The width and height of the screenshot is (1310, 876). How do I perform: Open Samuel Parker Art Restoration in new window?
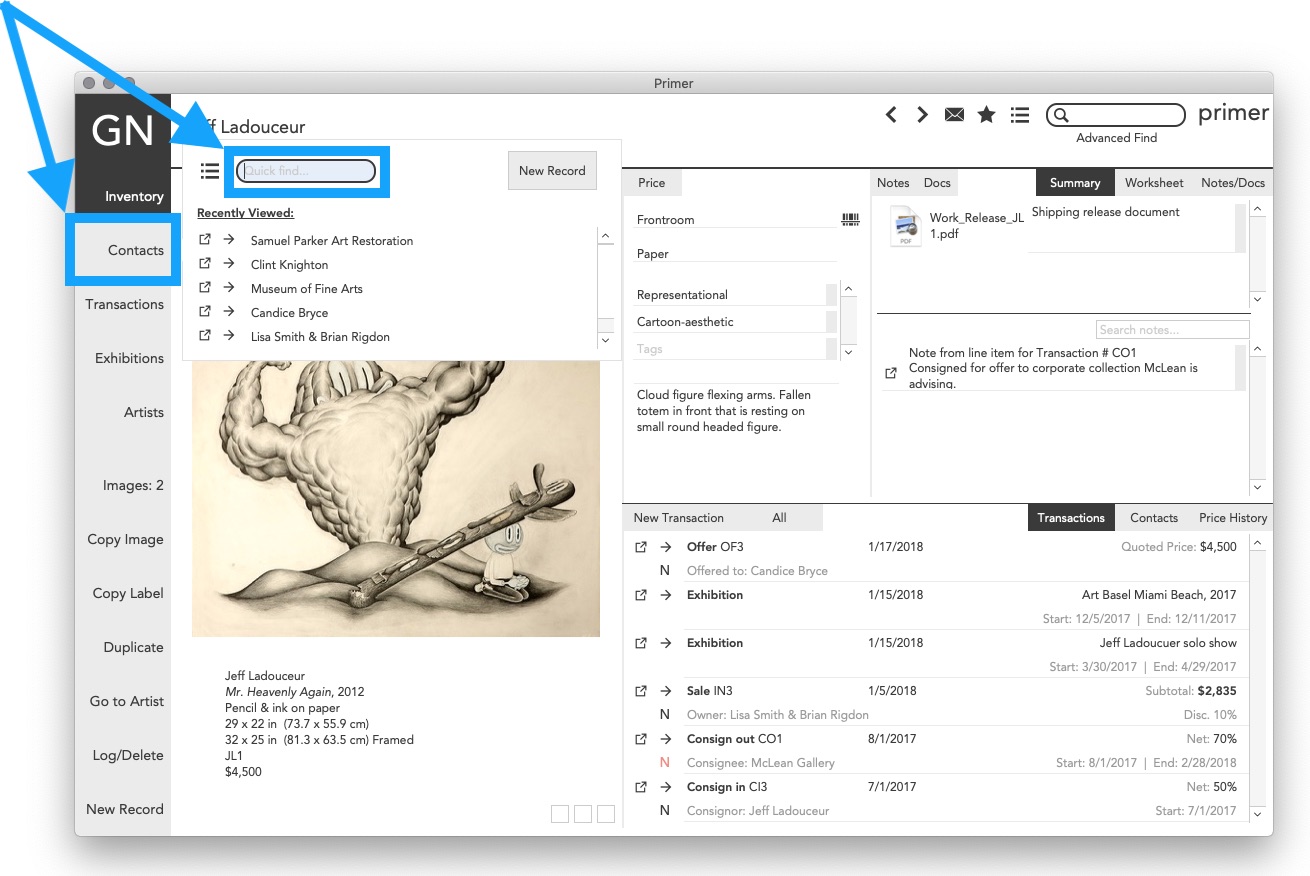click(x=204, y=240)
